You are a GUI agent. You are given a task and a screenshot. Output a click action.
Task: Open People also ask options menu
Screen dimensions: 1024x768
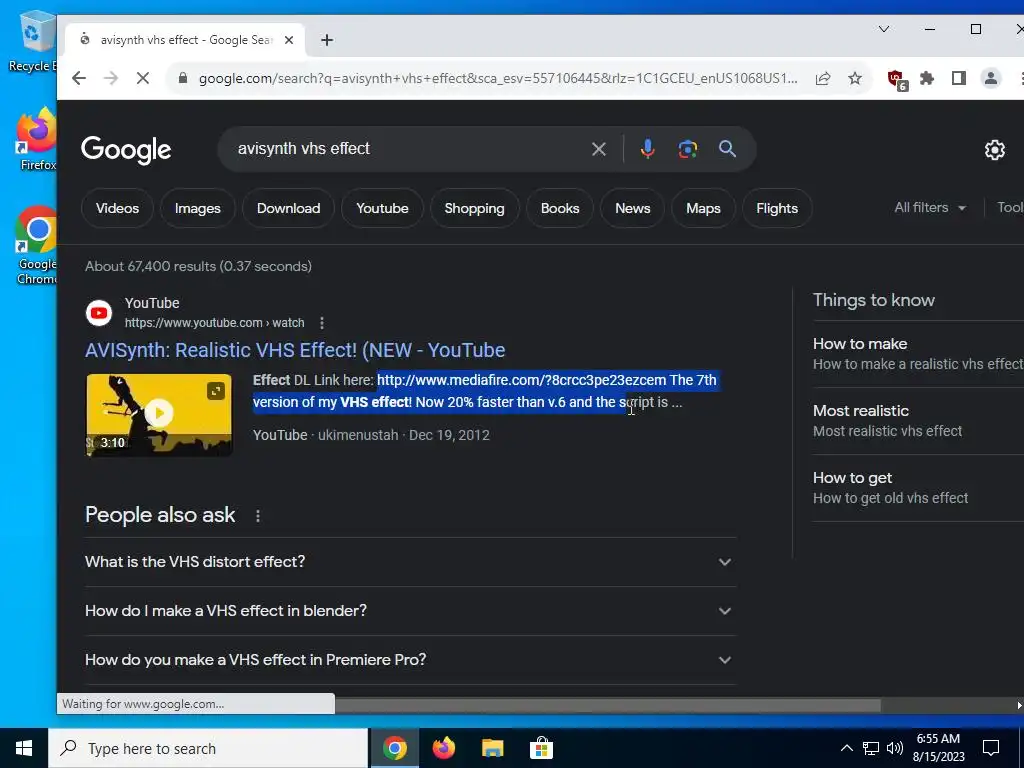pyautogui.click(x=258, y=516)
